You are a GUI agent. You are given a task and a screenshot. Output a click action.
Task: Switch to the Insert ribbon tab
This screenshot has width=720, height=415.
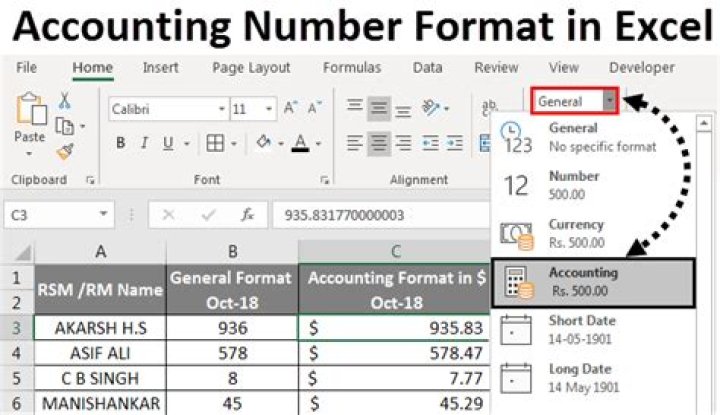pos(160,68)
